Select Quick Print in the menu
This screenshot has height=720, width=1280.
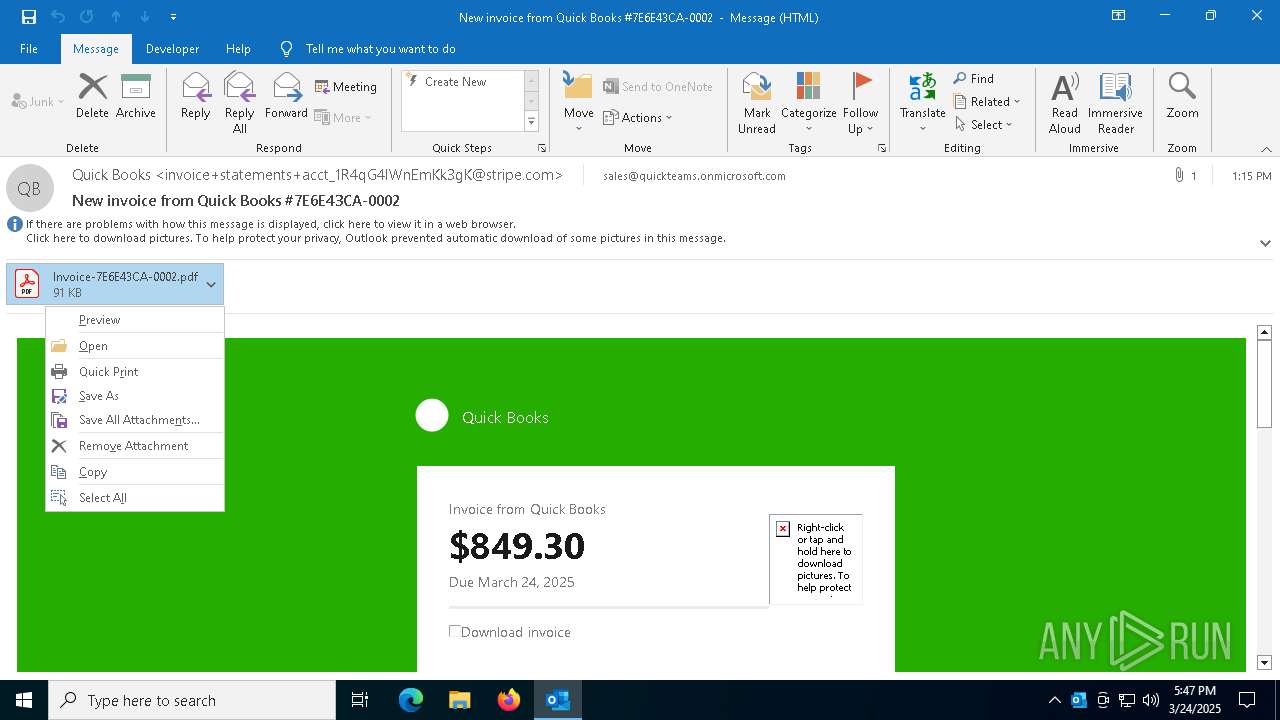(x=135, y=372)
